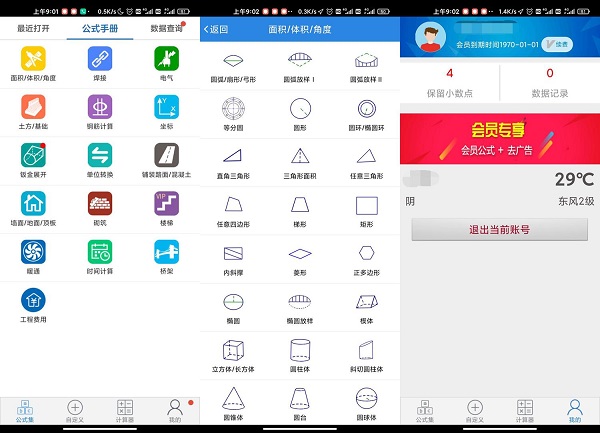Select the 斜切圆柱体 truncated cylinder formula
600x433 pixels.
[x=367, y=356]
